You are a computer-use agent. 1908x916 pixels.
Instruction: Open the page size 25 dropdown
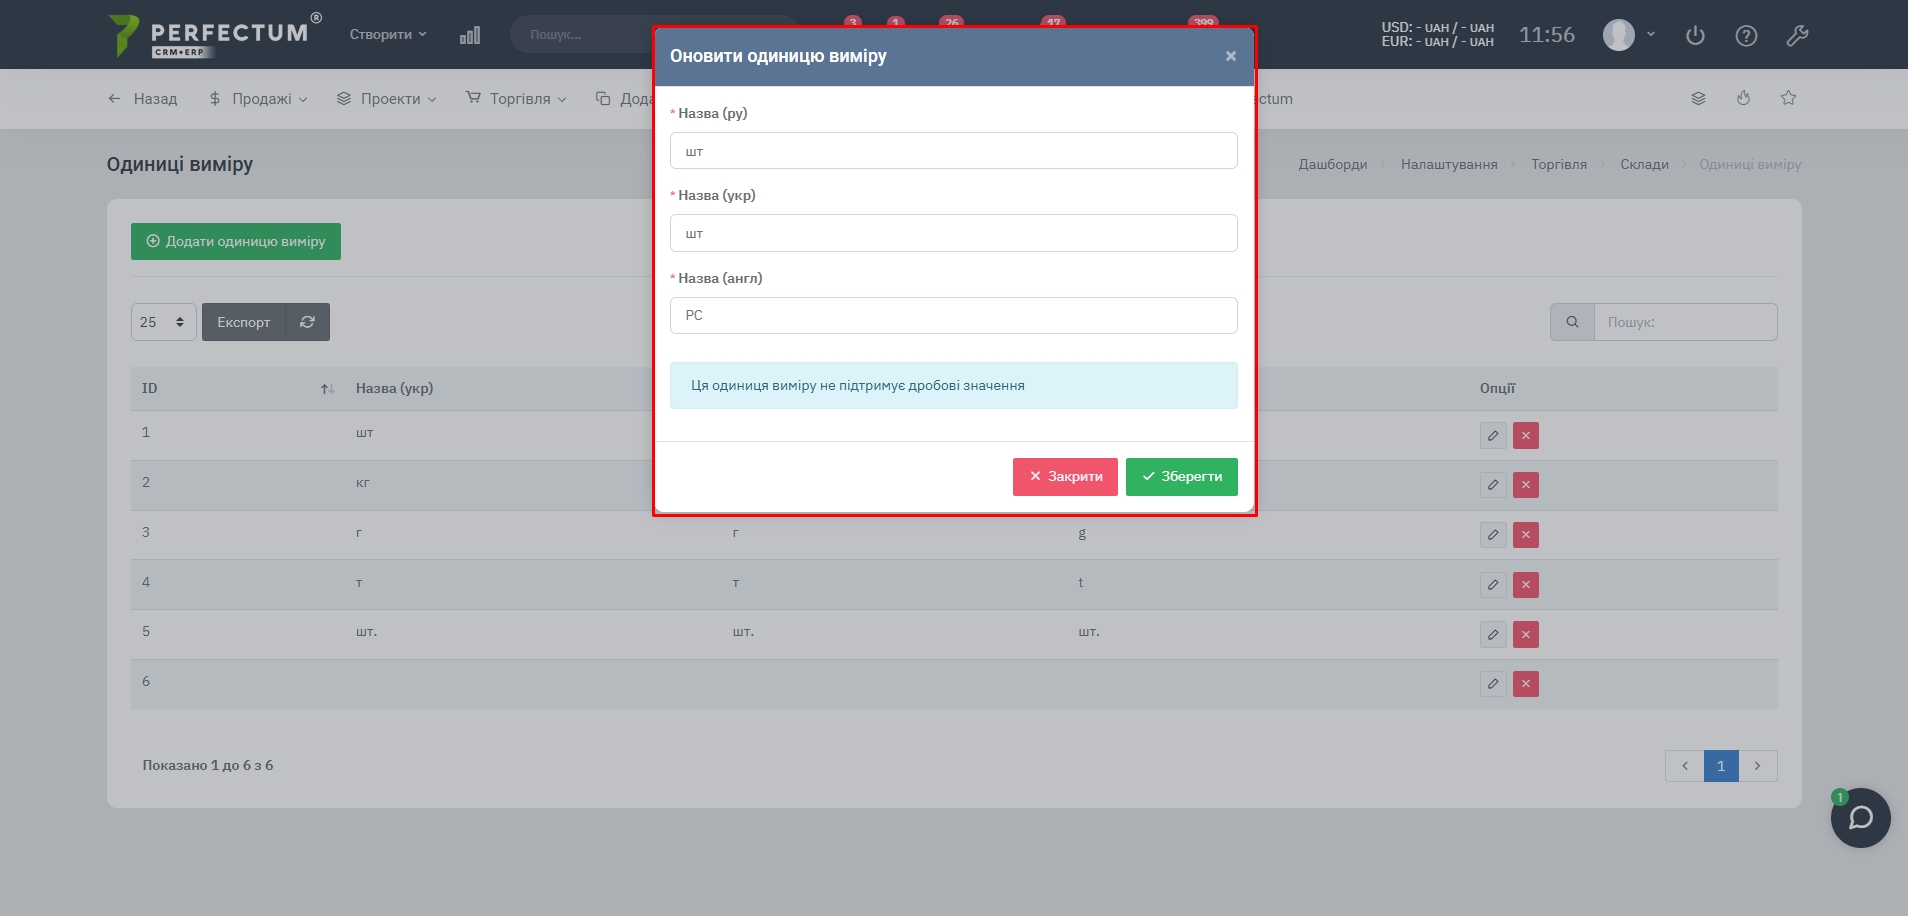coord(163,322)
